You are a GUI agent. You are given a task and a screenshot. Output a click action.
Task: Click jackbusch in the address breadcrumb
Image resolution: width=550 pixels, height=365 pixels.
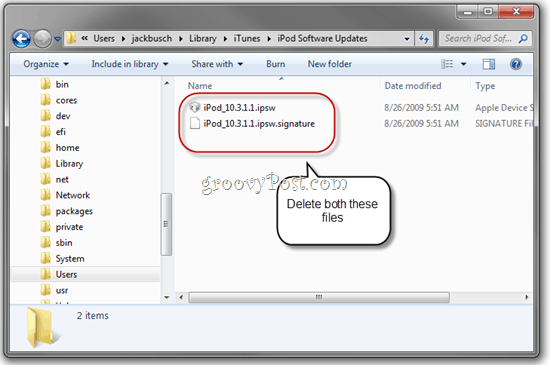[152, 39]
